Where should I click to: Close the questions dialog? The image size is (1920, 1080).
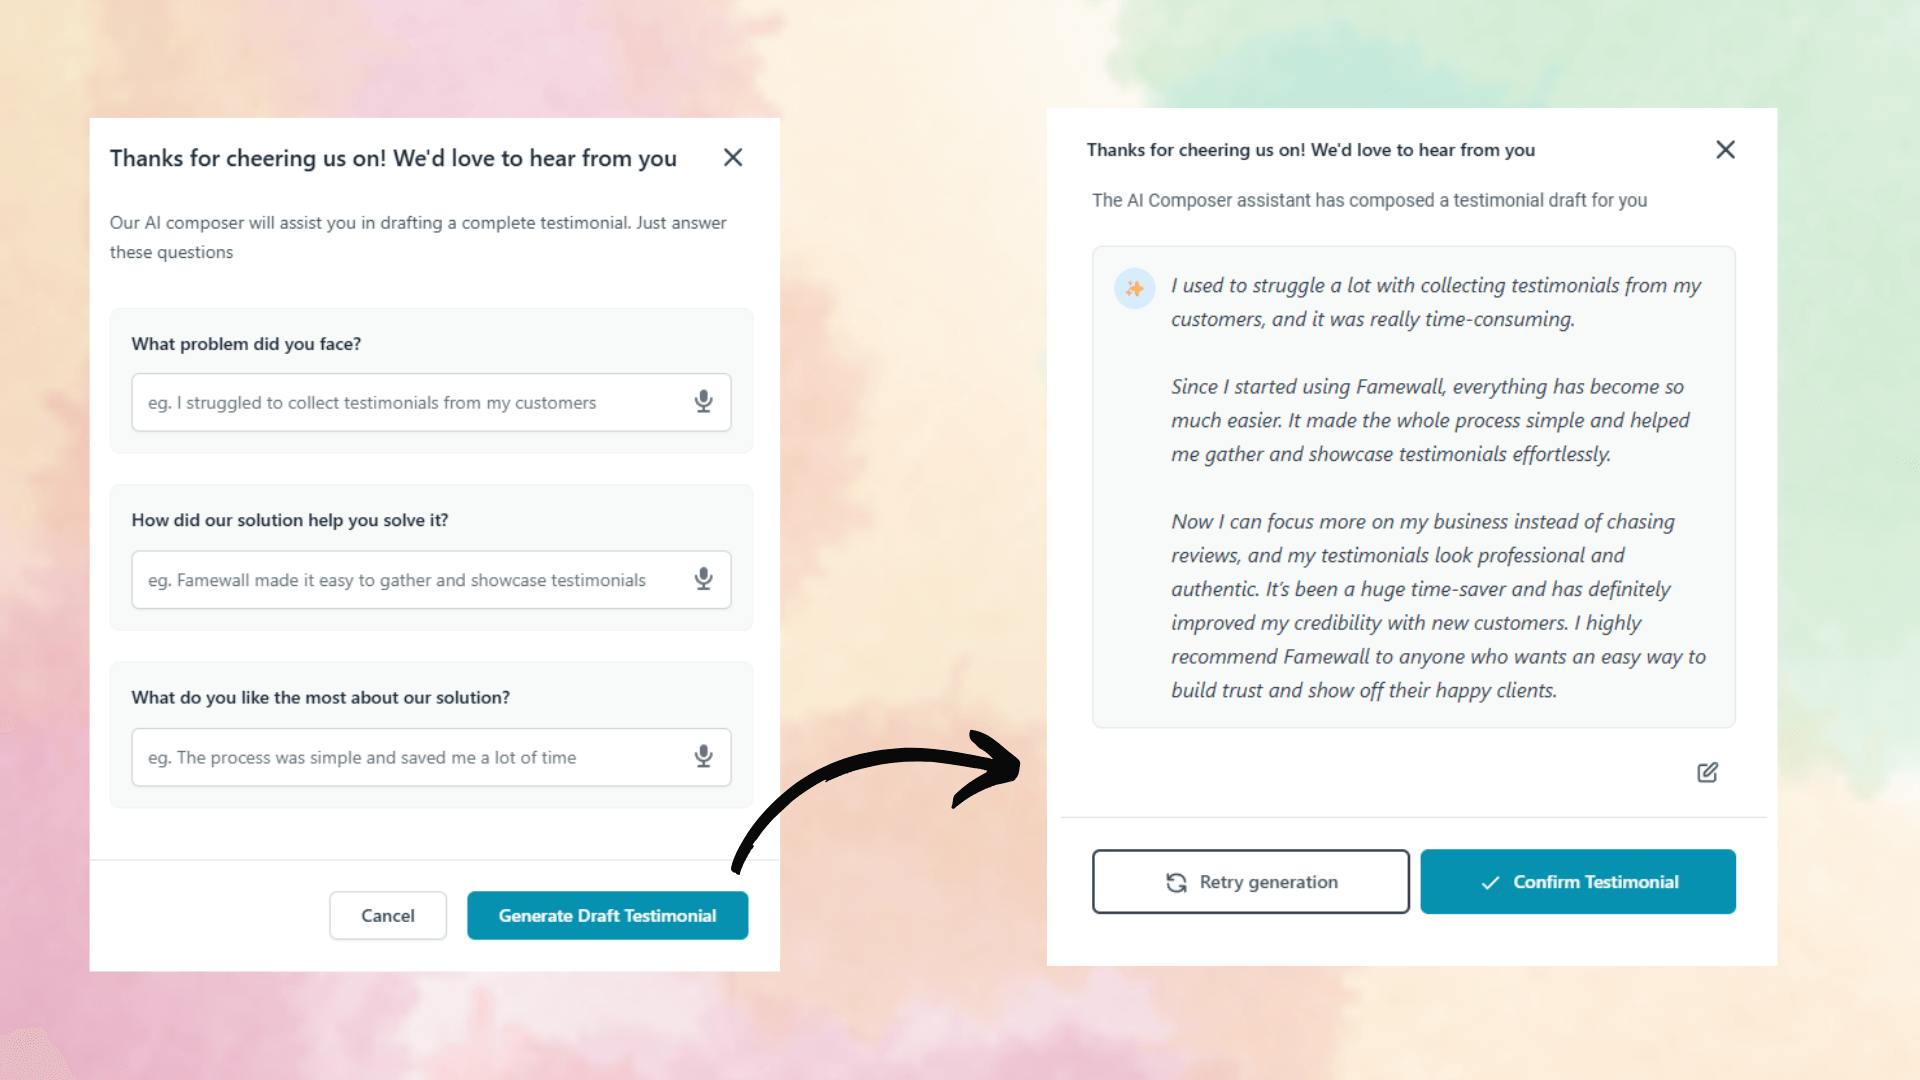coord(733,157)
